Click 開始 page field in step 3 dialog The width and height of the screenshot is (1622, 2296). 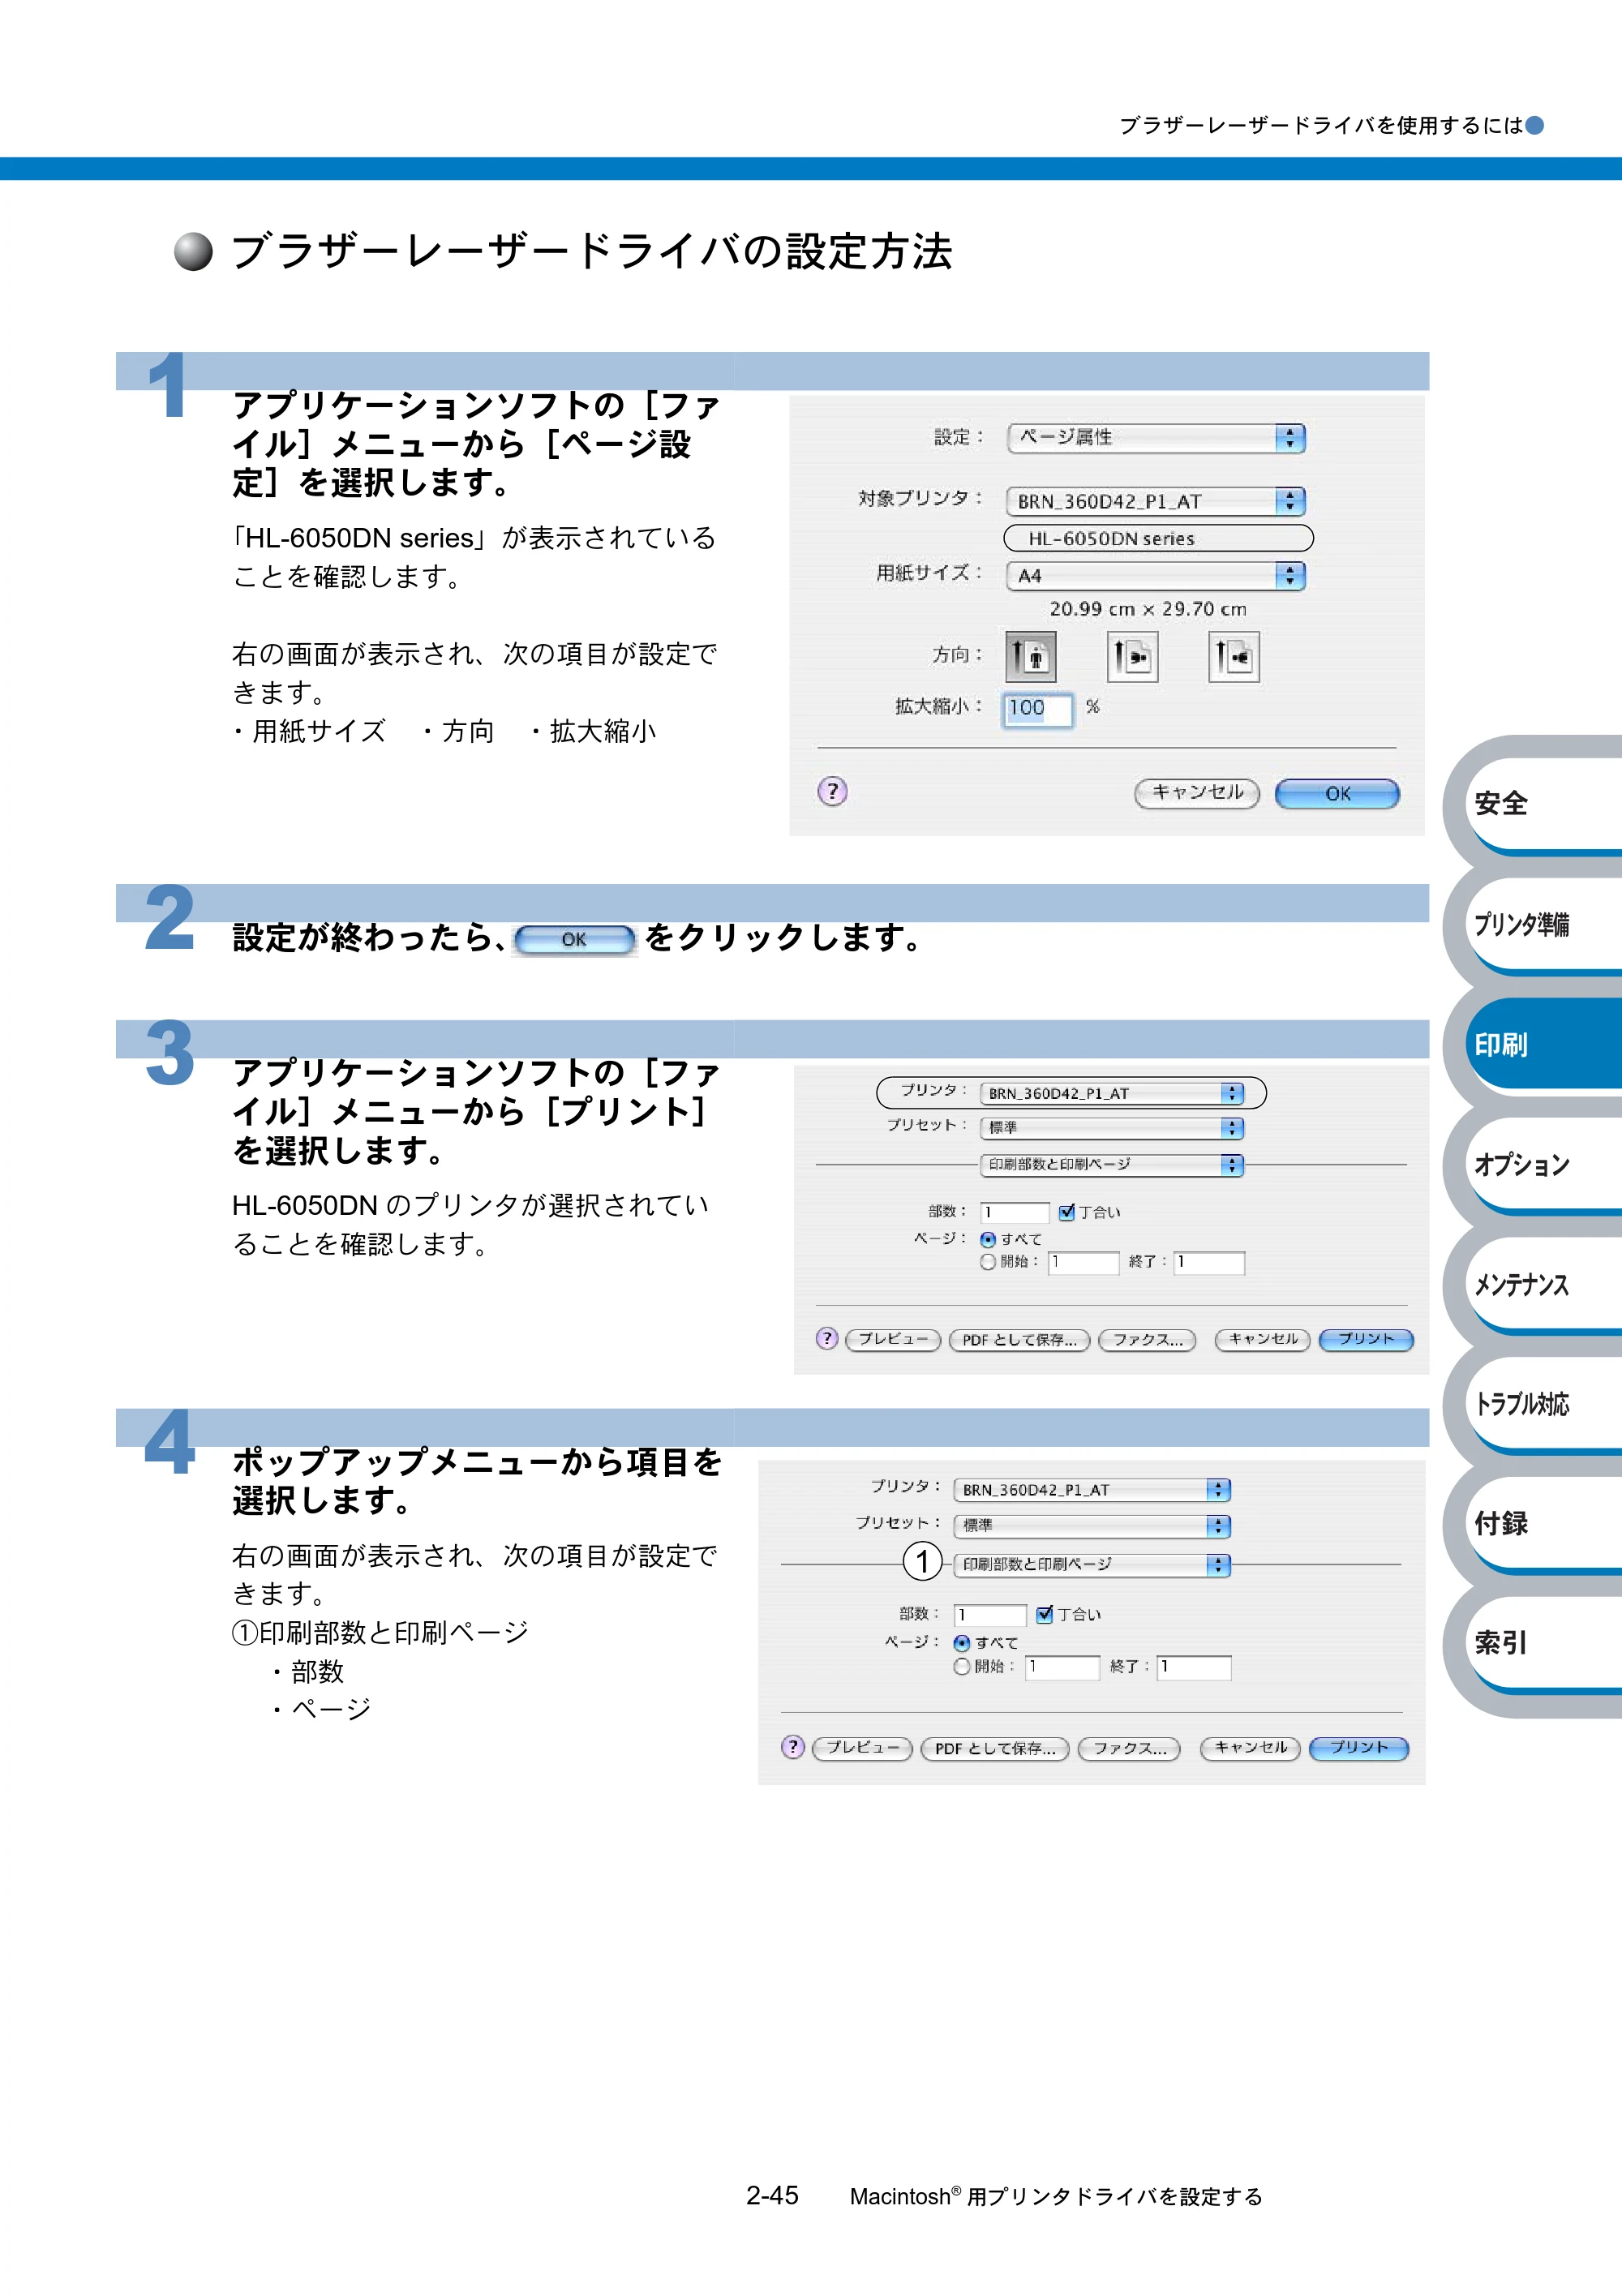pyautogui.click(x=1083, y=1263)
